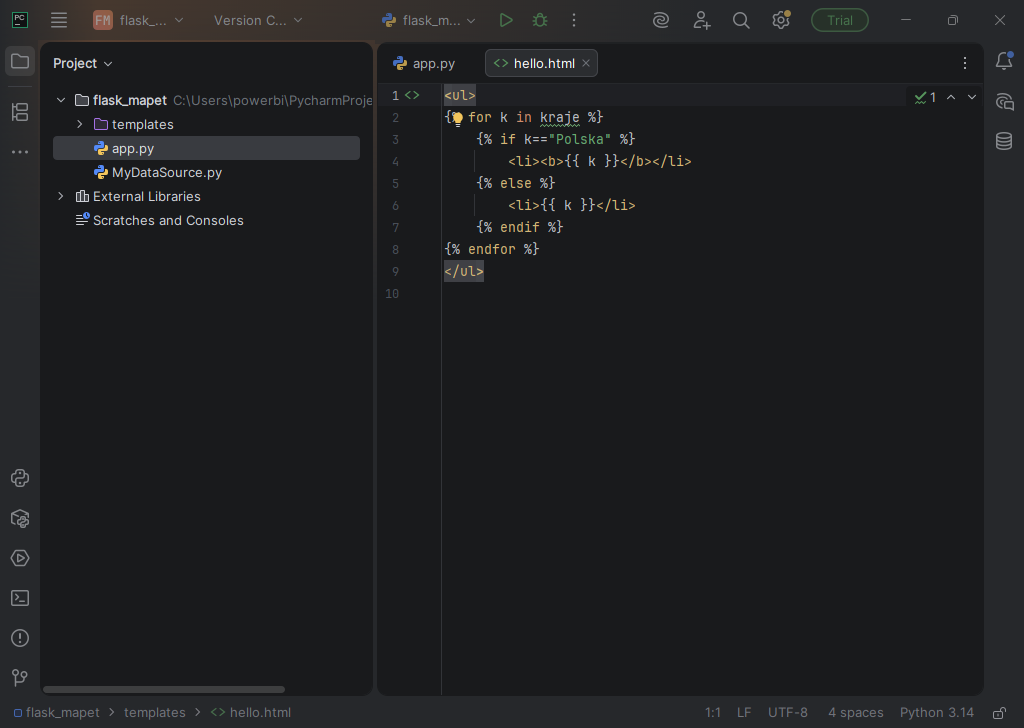Click Project panel horizontal scrollbar
This screenshot has width=1024, height=728.
[x=163, y=689]
